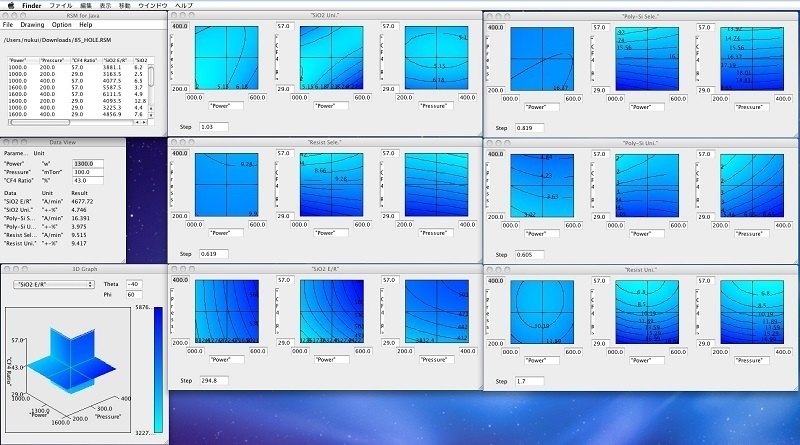The height and width of the screenshot is (445, 800).
Task: Click the Finder menu in the menu bar
Action: click(x=31, y=5)
